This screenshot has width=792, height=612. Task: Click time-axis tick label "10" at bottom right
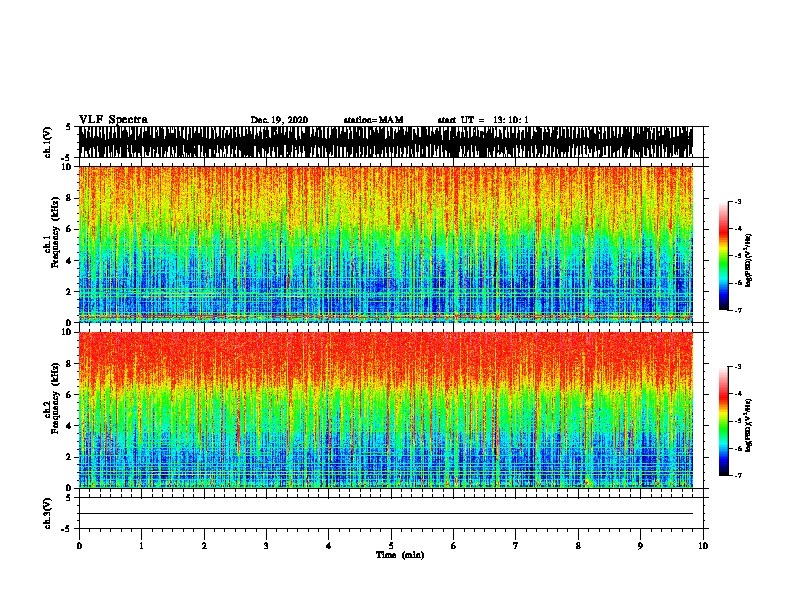[x=703, y=546]
